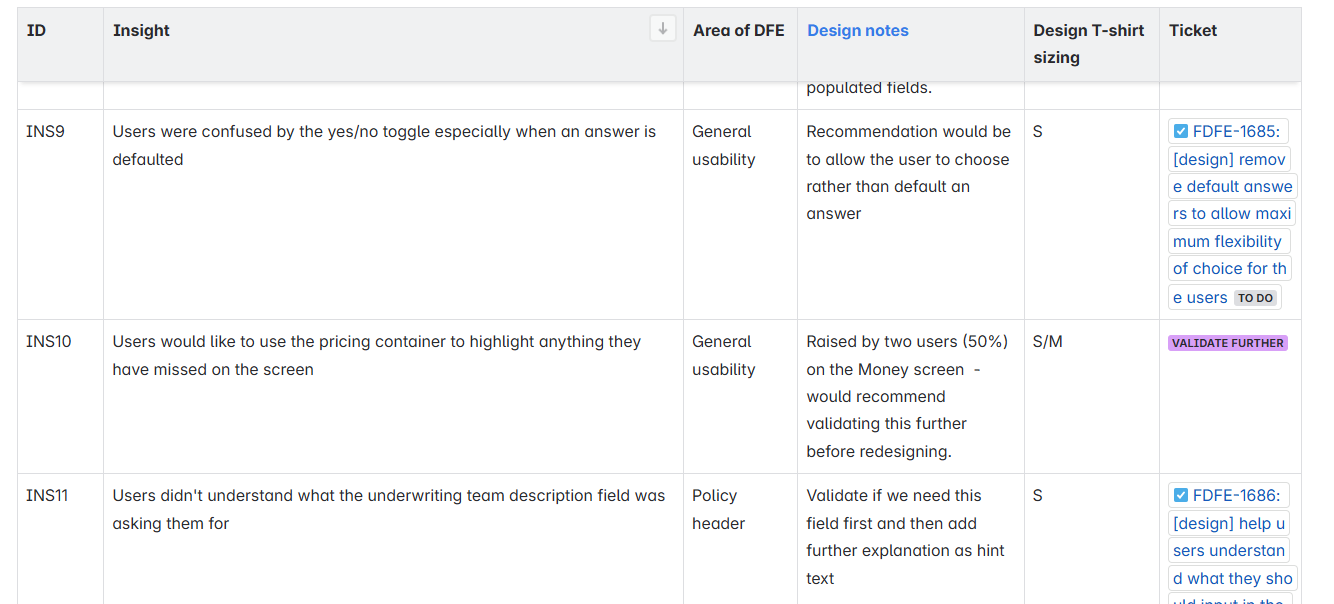Viewport: 1334px width, 604px height.
Task: Select the ID column header
Action: [x=36, y=31]
